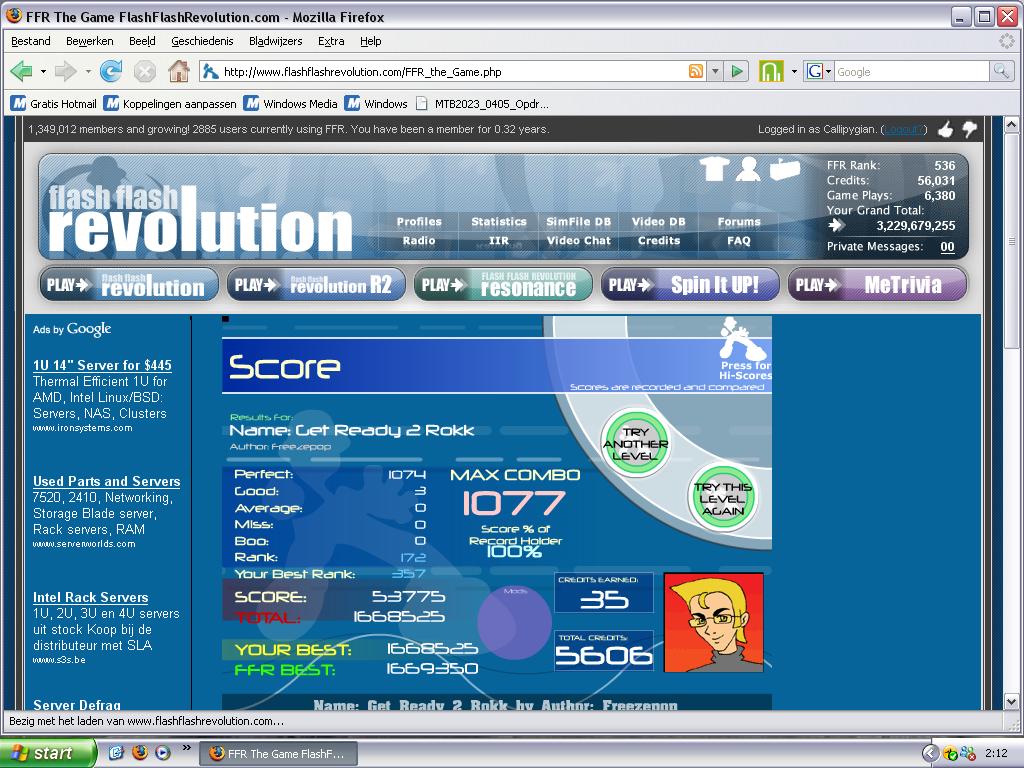Open the Help menu
Image resolution: width=1024 pixels, height=768 pixels.
tap(370, 41)
